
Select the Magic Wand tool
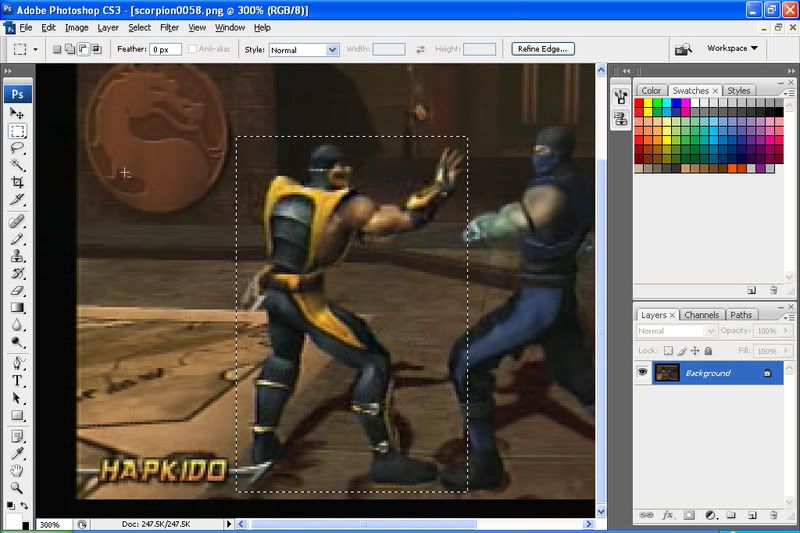17,165
